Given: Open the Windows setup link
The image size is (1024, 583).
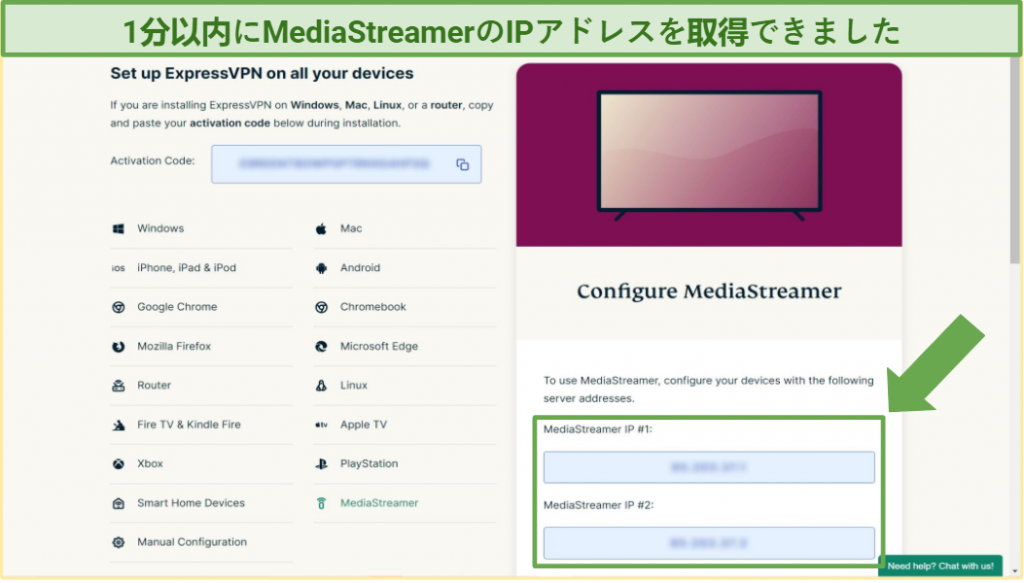Looking at the screenshot, I should [160, 228].
